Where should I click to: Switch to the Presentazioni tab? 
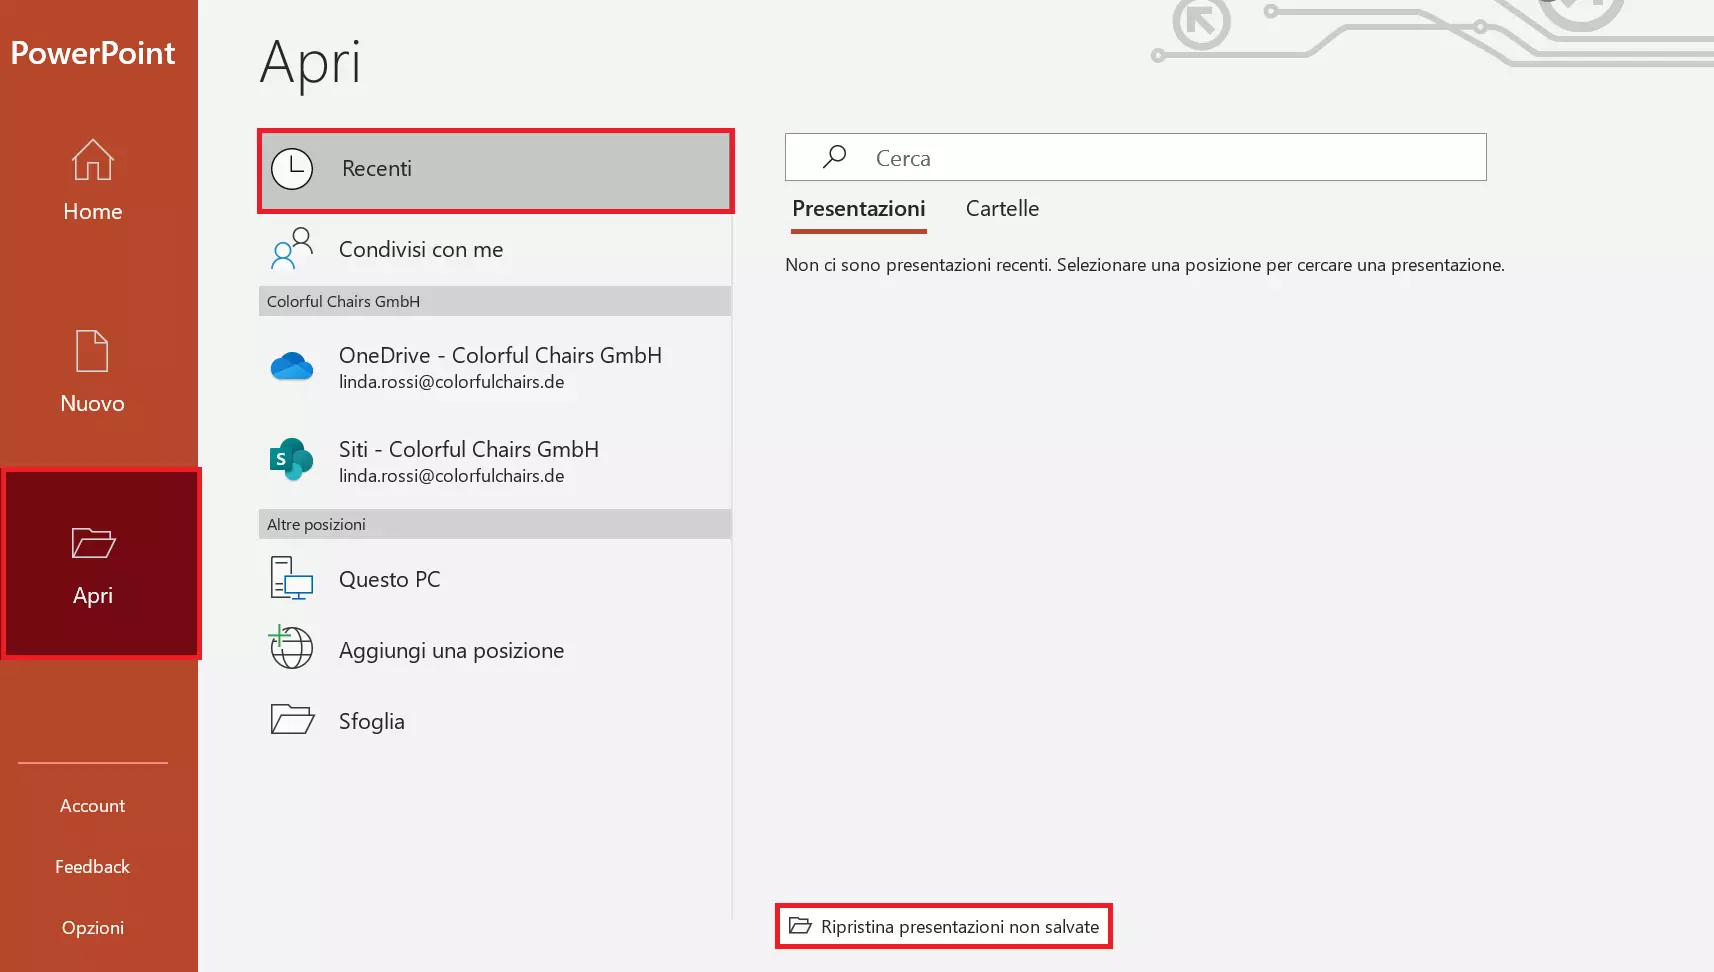point(859,209)
